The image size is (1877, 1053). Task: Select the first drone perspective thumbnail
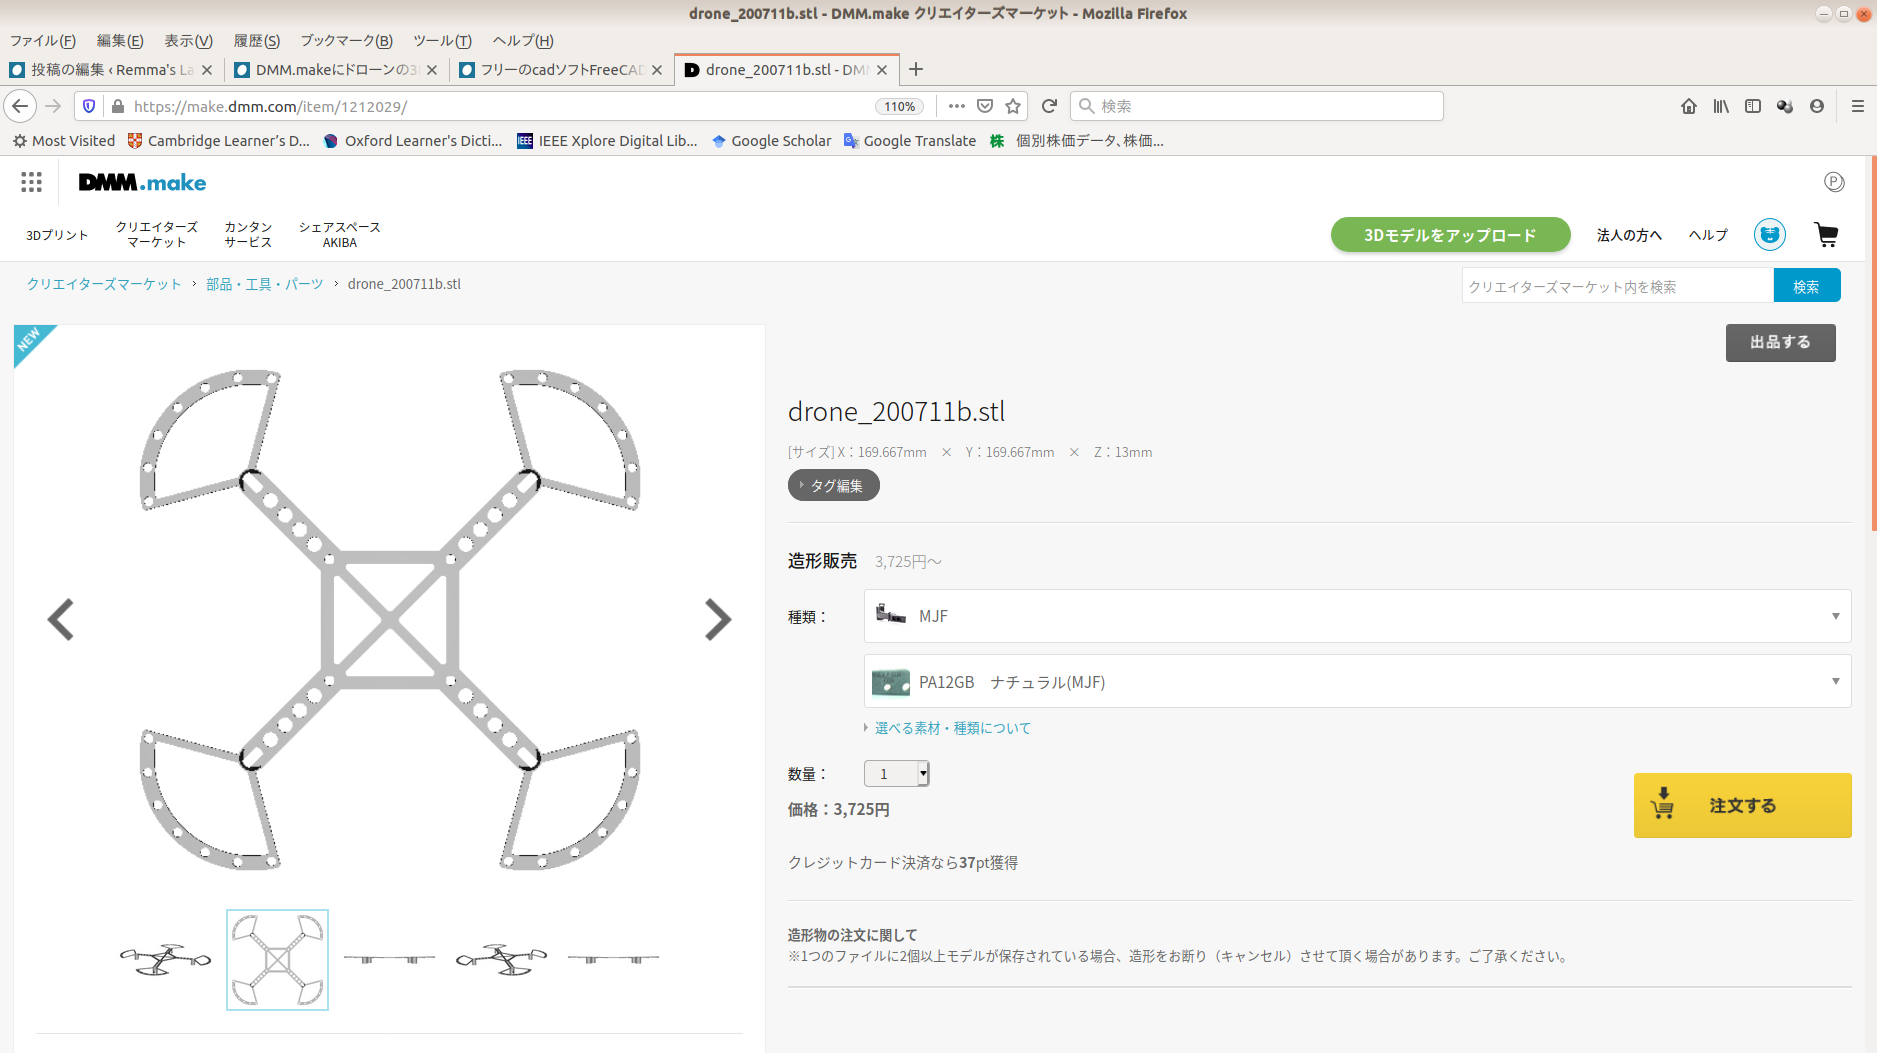166,960
